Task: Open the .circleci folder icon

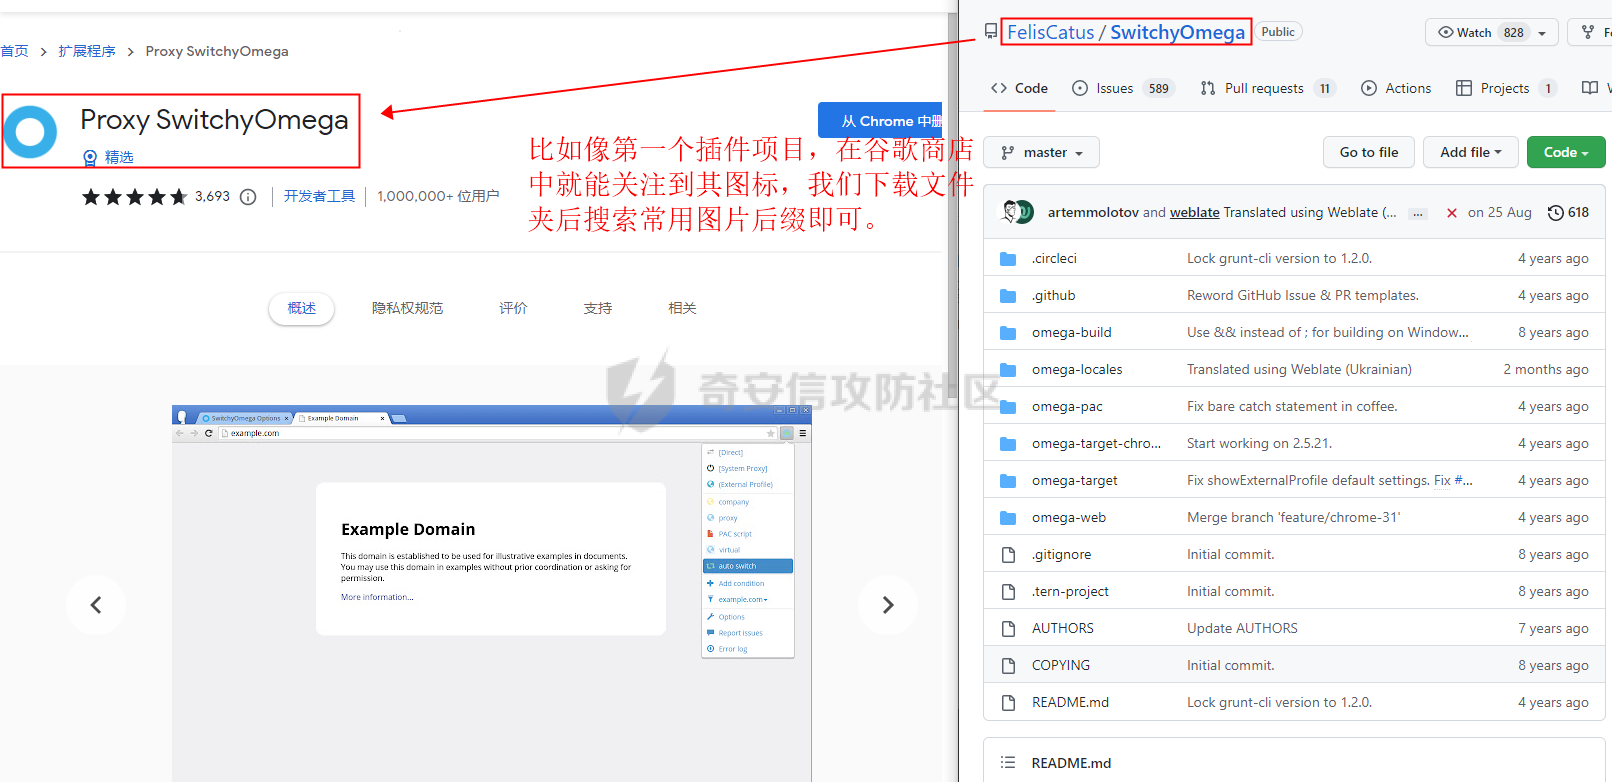Action: pyautogui.click(x=1008, y=259)
